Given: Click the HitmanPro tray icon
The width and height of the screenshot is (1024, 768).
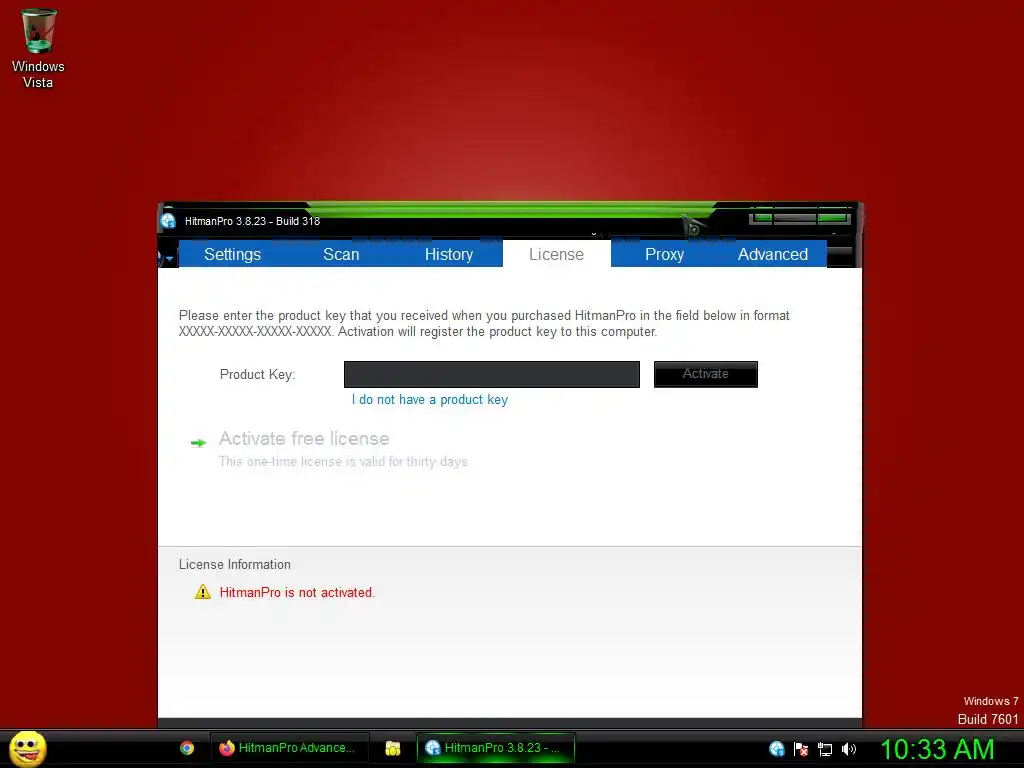Looking at the screenshot, I should click(x=776, y=748).
